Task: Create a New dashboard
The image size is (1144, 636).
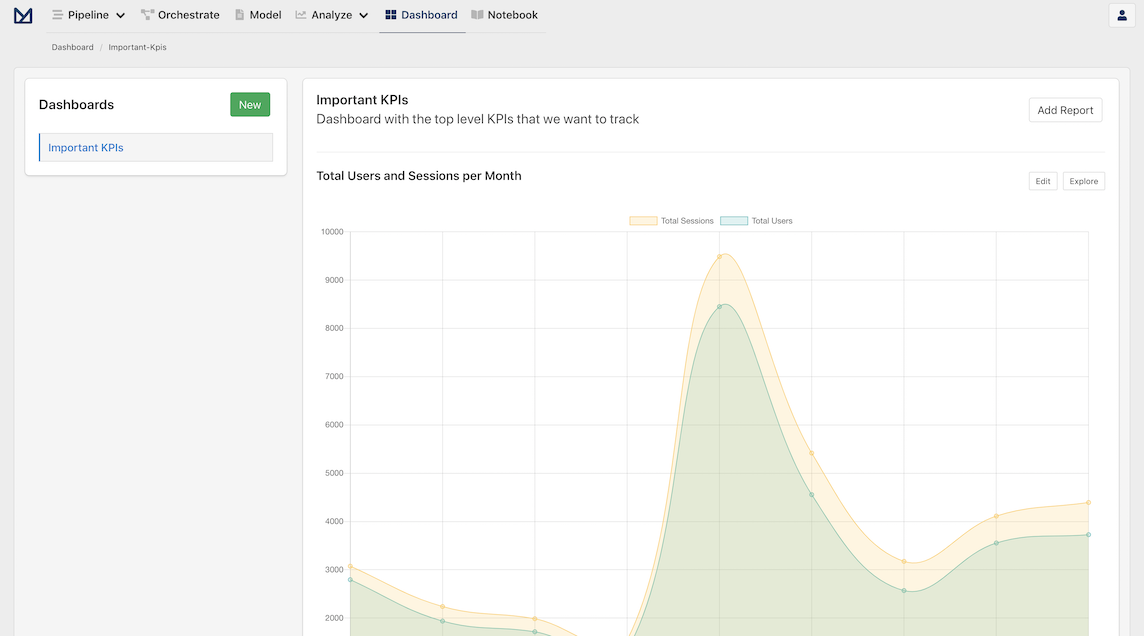Action: [x=250, y=104]
